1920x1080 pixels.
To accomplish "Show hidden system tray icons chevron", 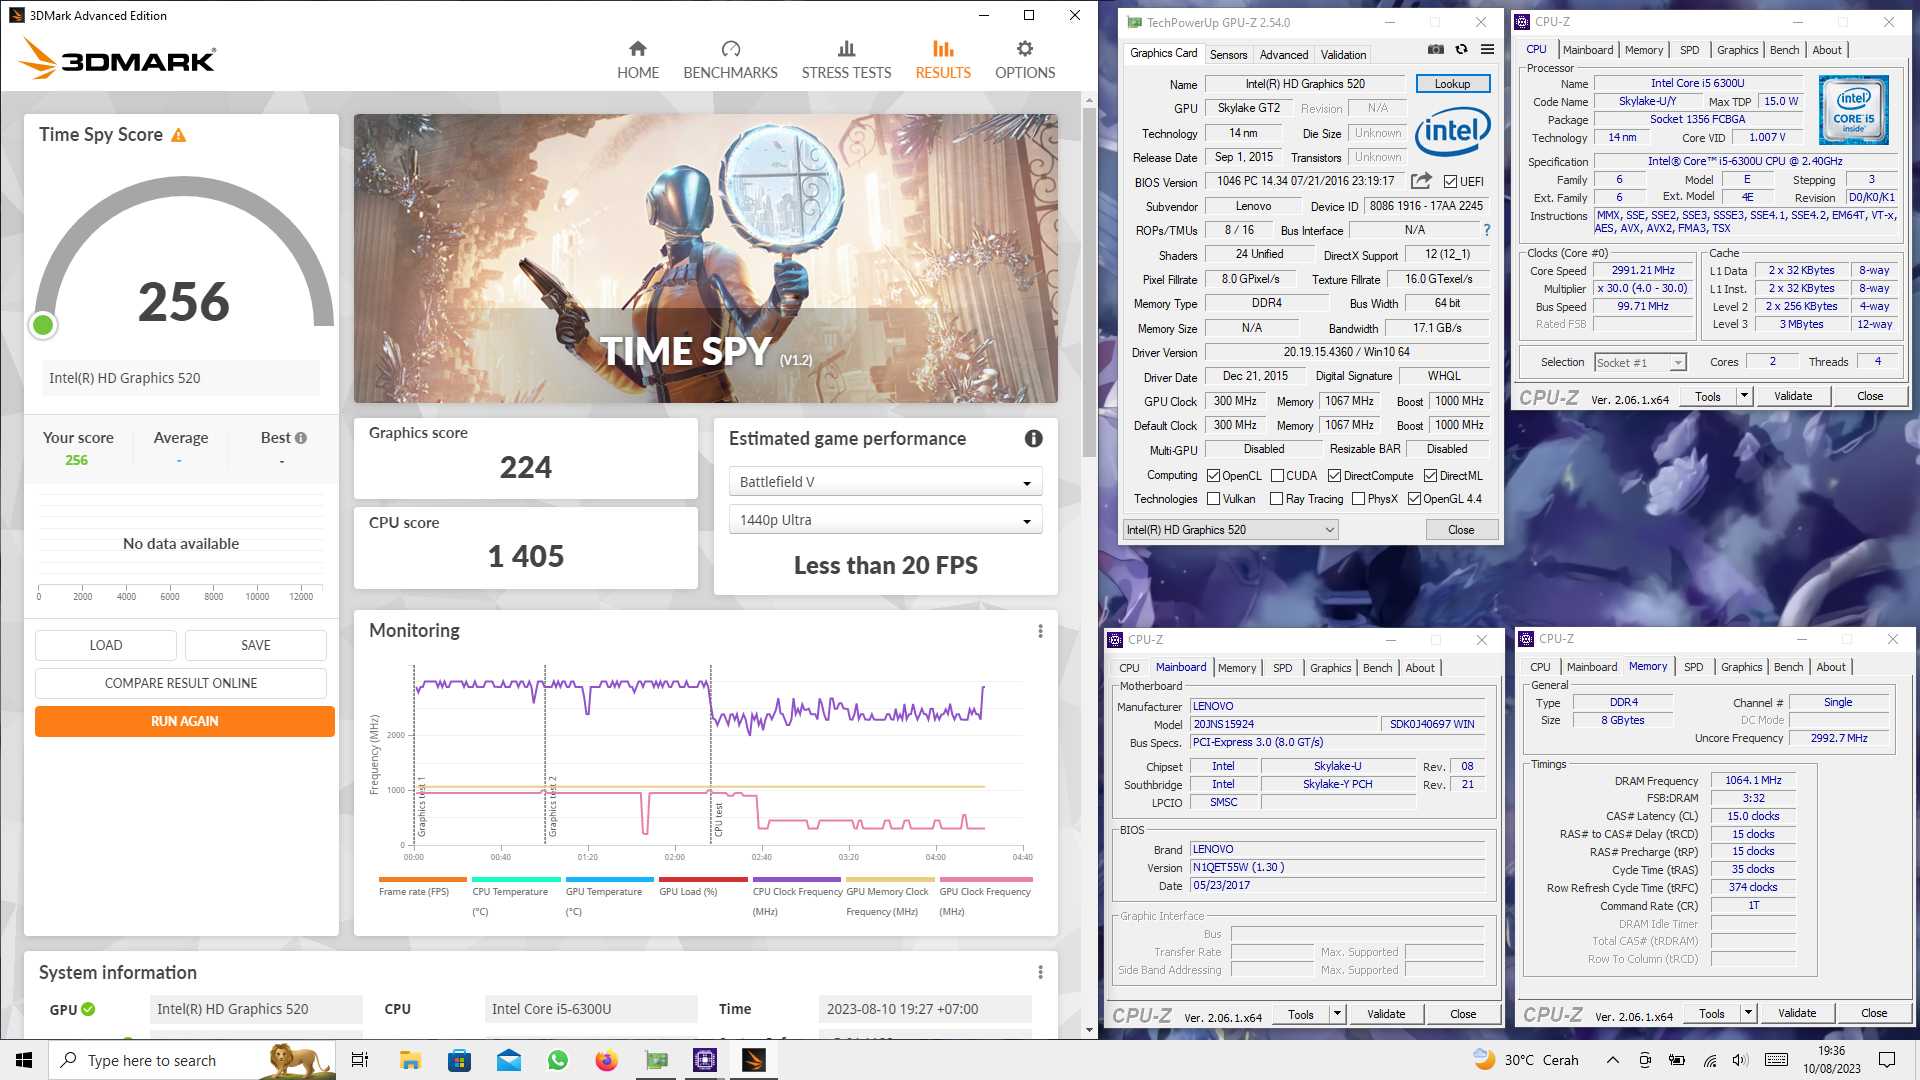I will [1612, 1060].
